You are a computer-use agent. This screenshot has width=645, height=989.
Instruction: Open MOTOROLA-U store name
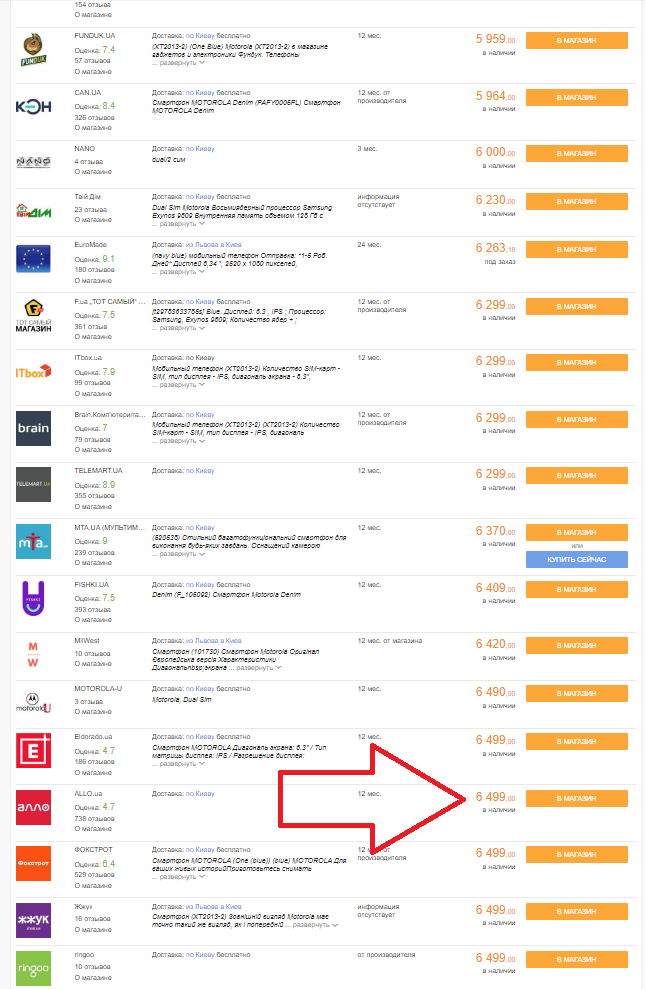tap(98, 689)
